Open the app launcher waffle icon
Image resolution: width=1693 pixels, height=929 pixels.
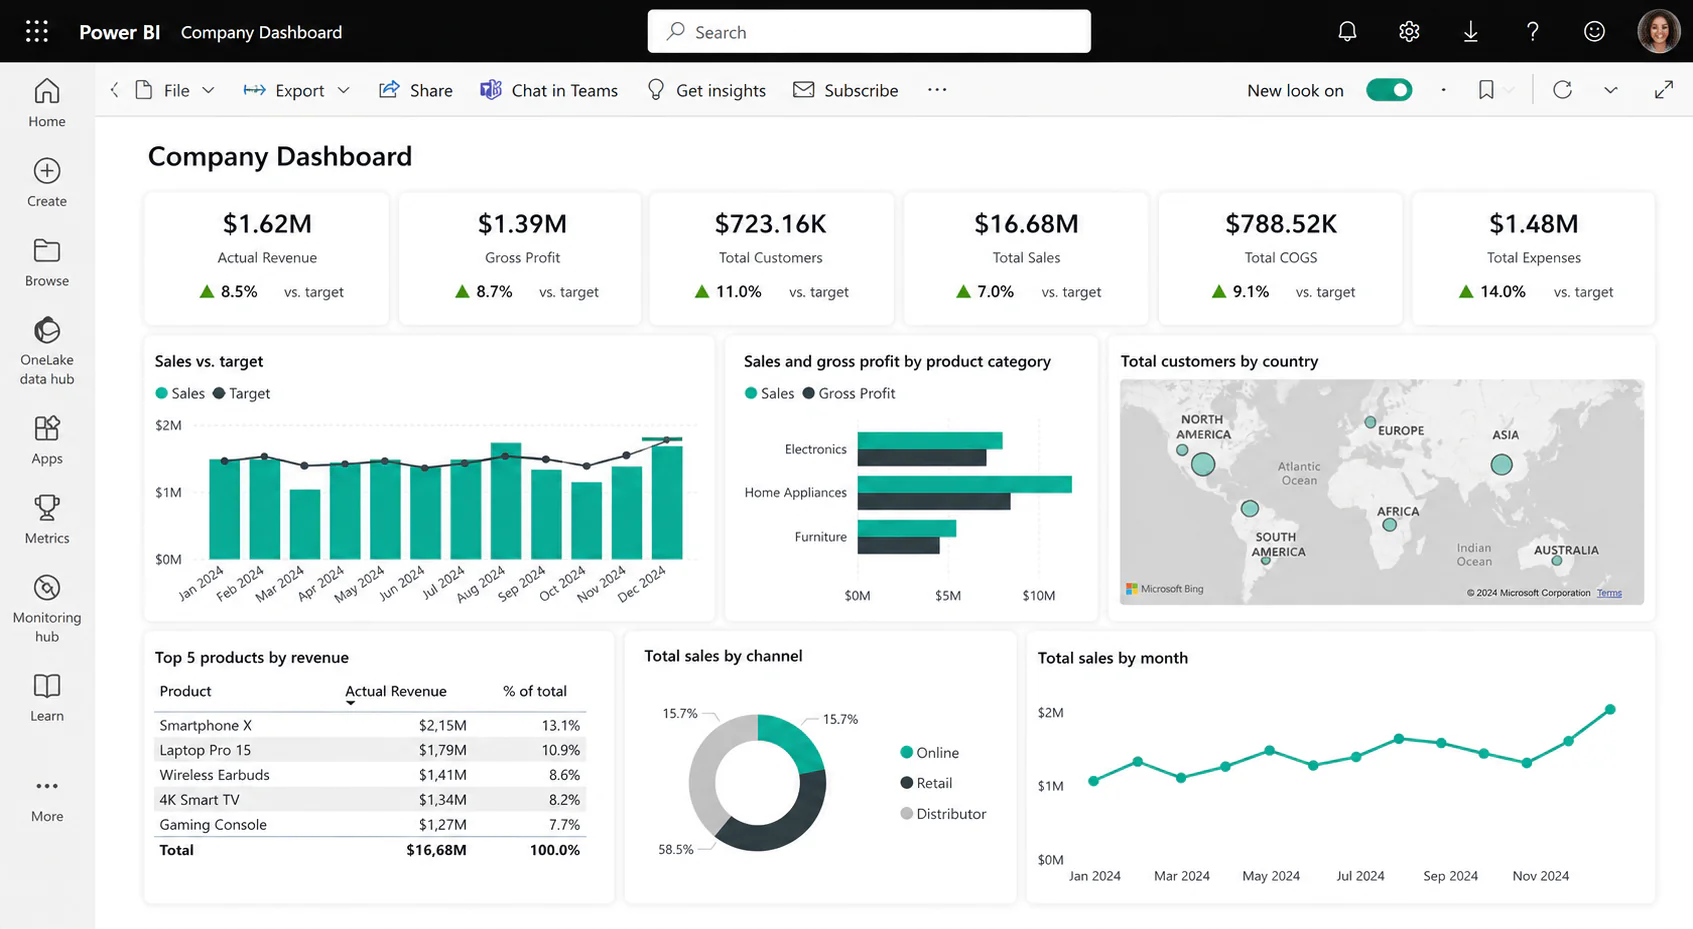[x=37, y=32]
